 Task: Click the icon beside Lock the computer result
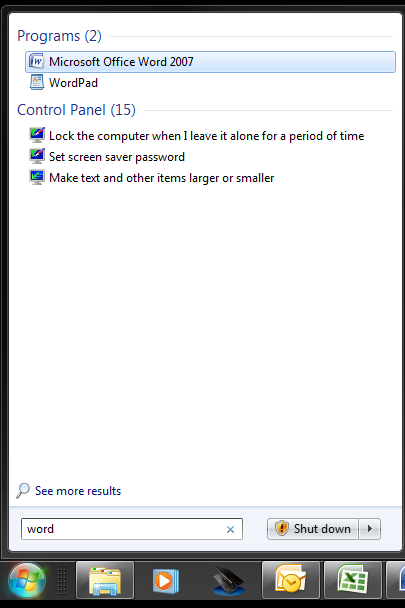[x=37, y=135]
